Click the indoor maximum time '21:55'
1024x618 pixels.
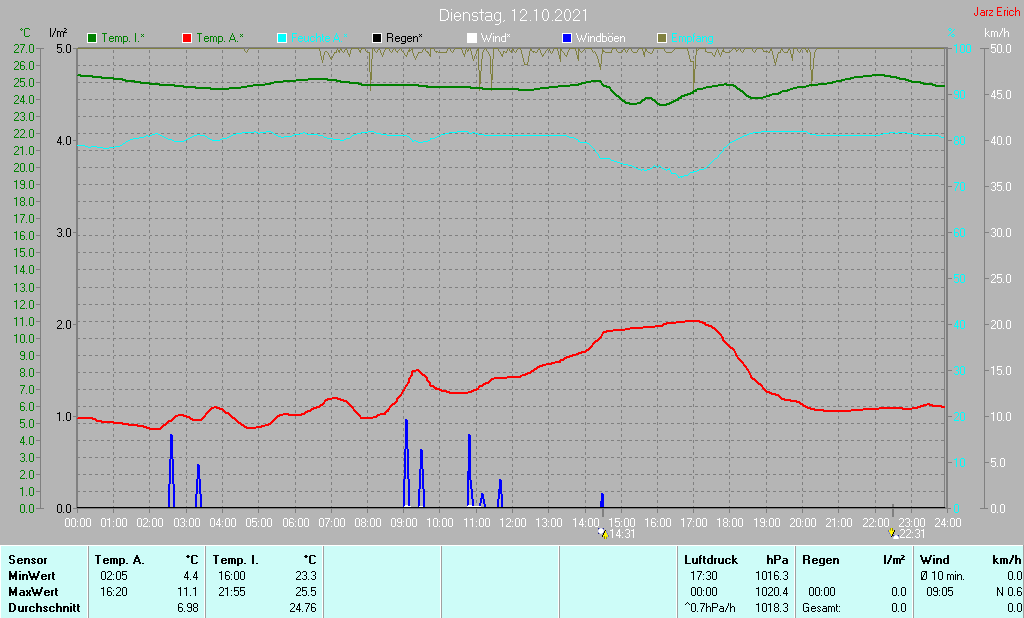click(232, 592)
